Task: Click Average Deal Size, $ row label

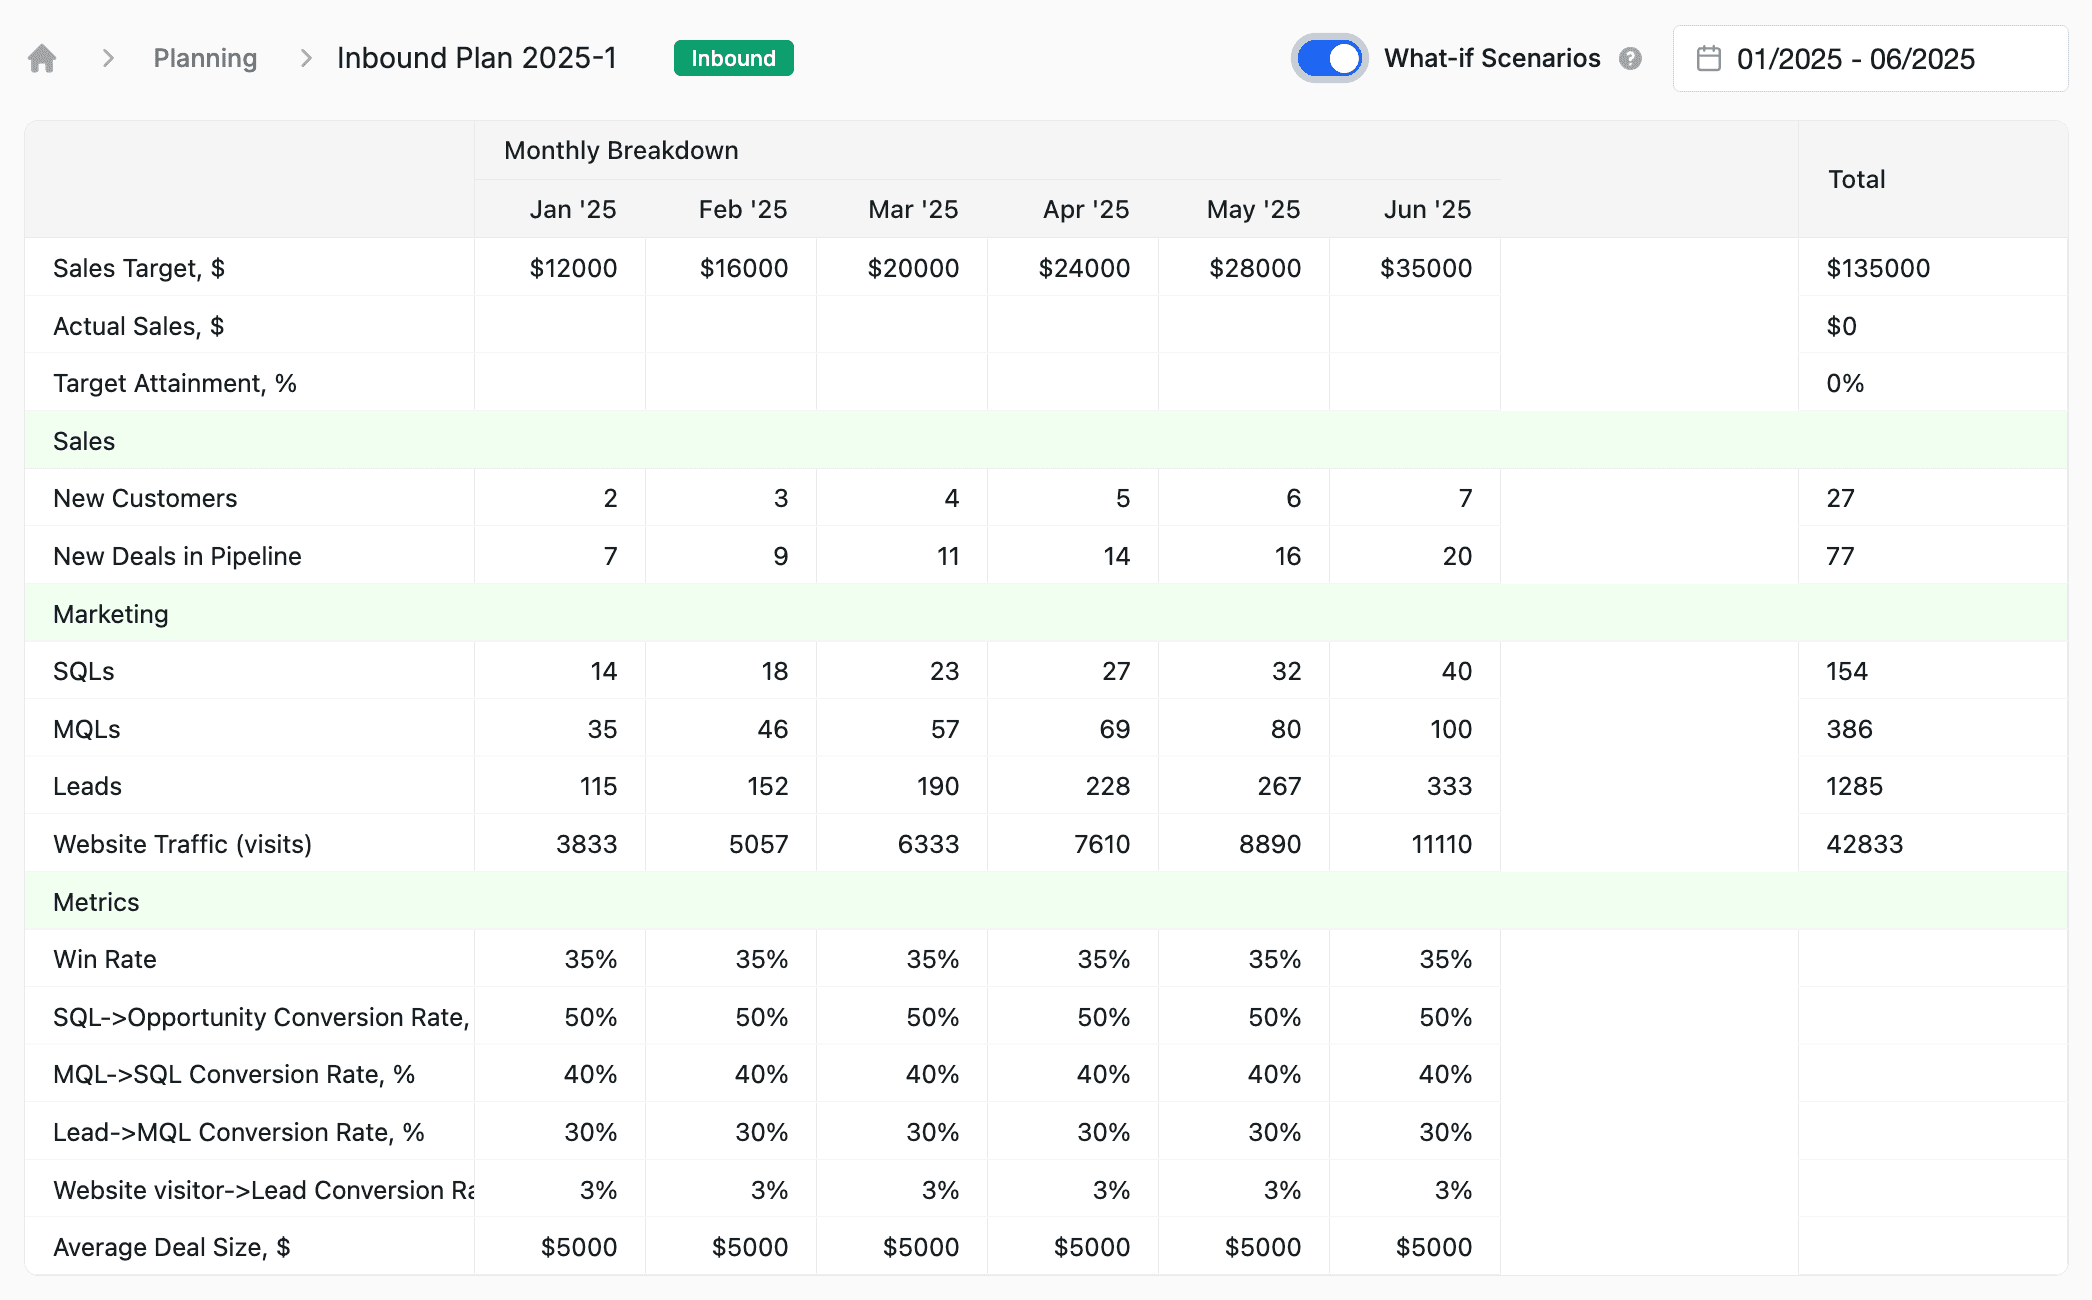Action: pyautogui.click(x=172, y=1247)
